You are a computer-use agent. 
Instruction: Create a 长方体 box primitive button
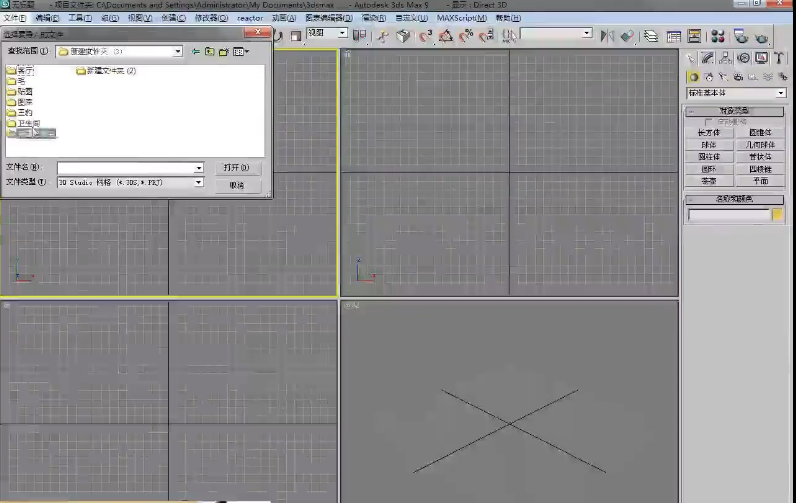point(709,132)
